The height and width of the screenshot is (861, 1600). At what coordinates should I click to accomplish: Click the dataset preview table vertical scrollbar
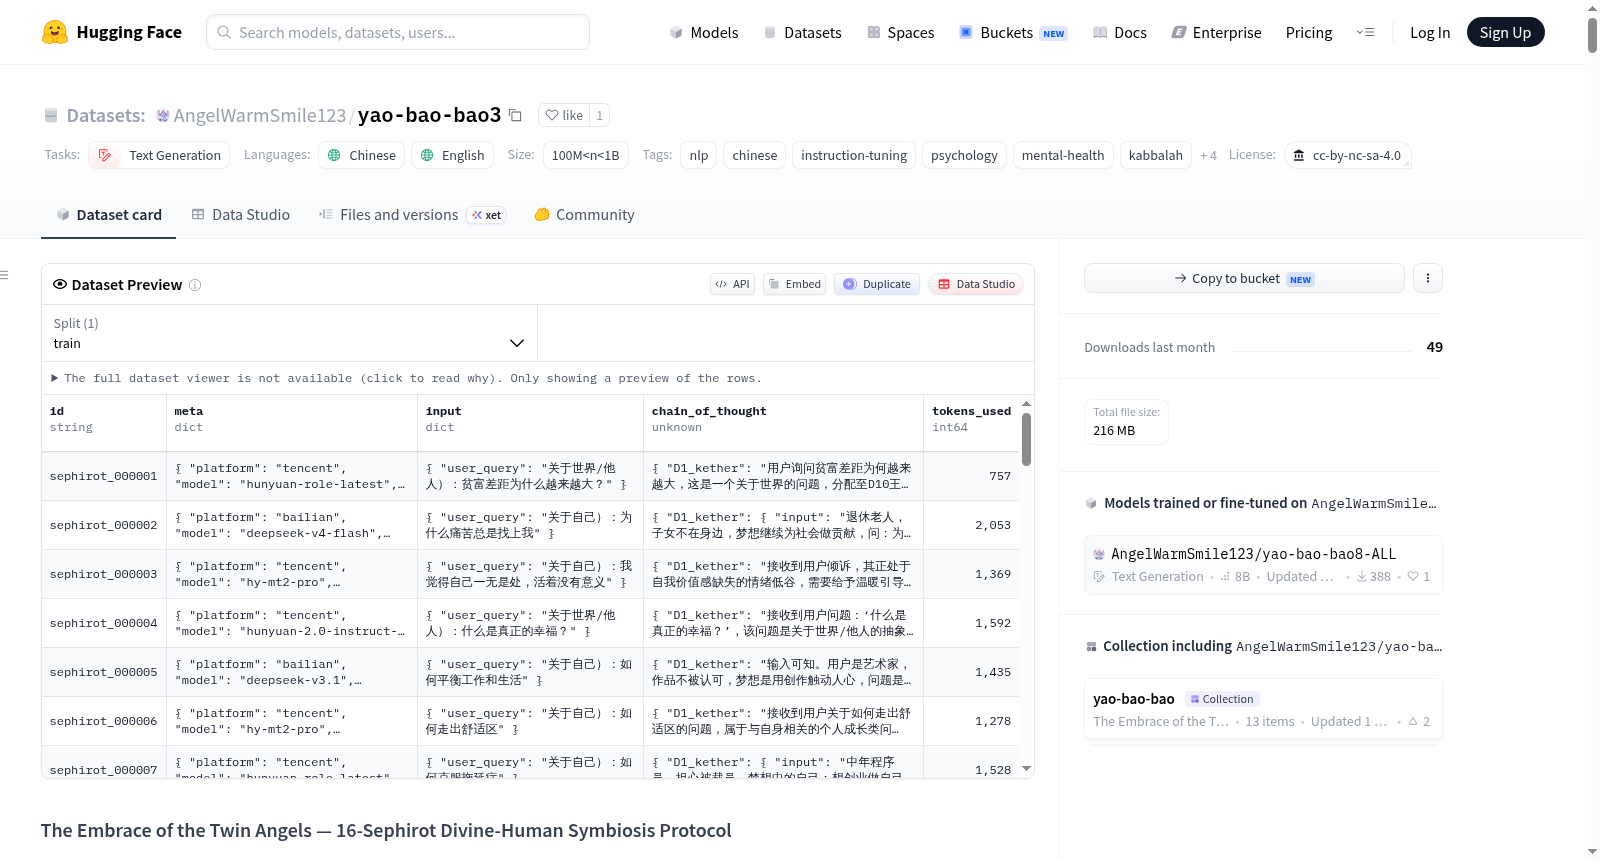click(x=1026, y=439)
